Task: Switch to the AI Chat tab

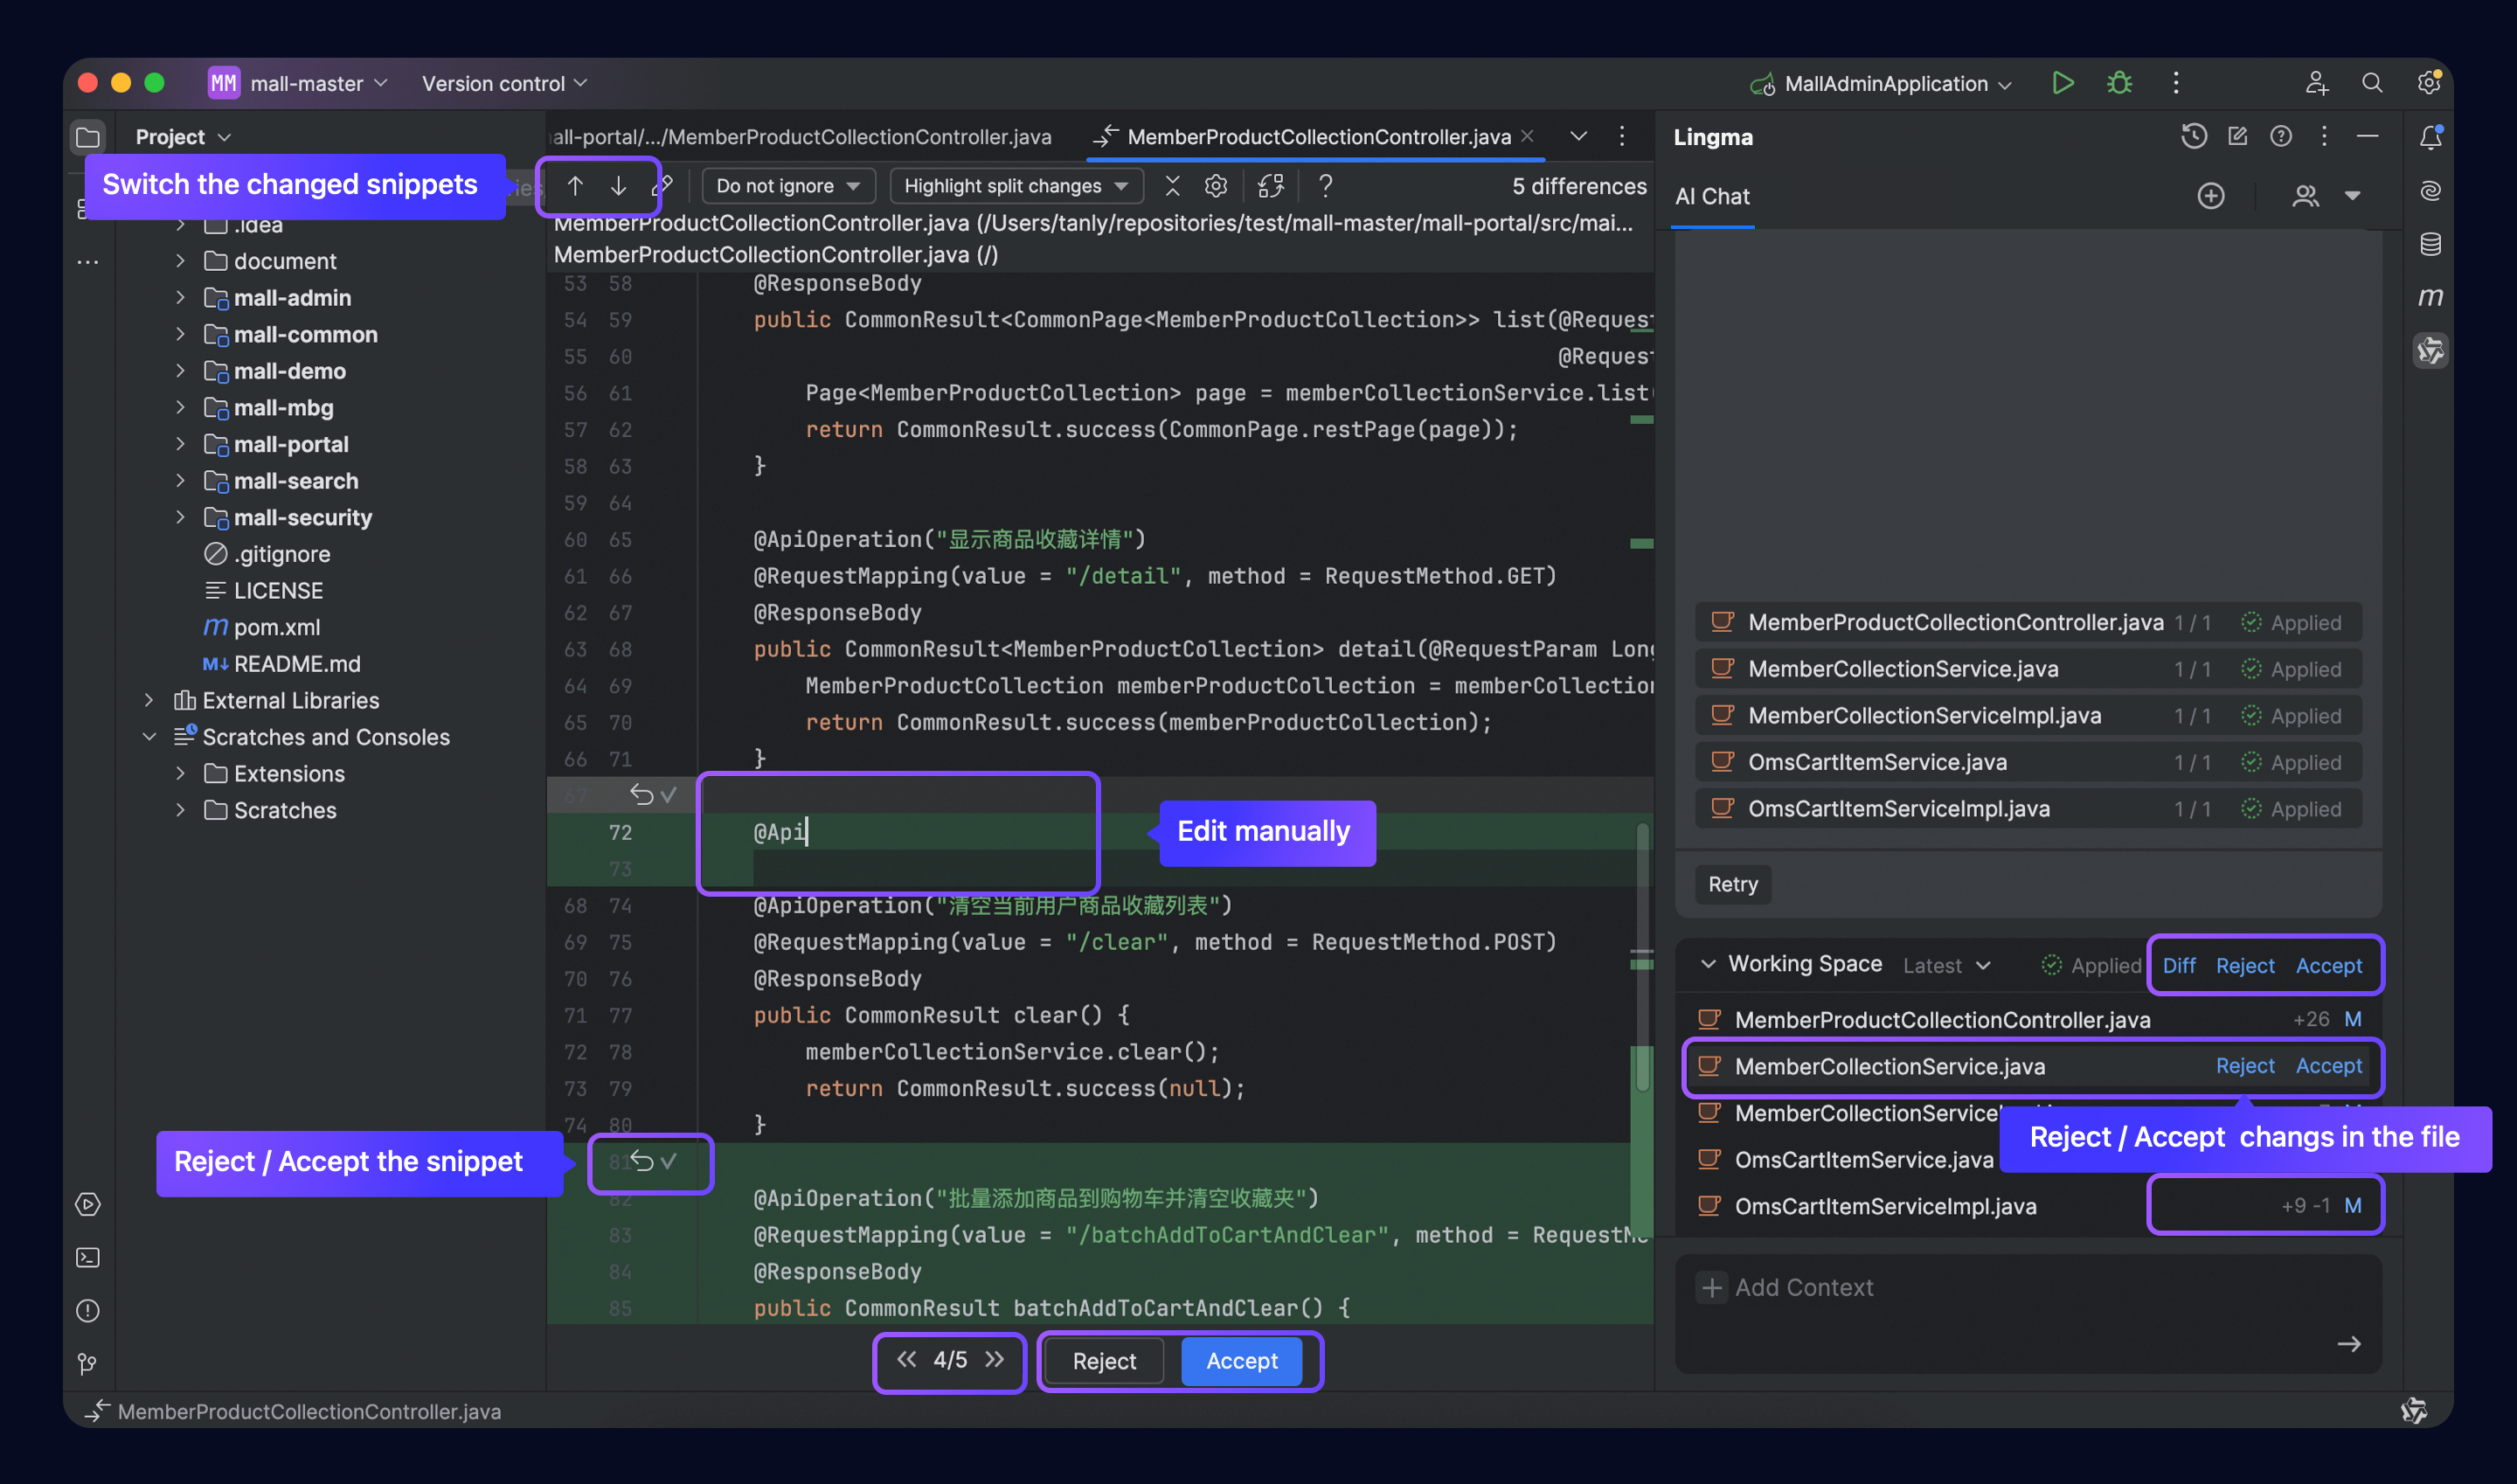Action: tap(1712, 197)
